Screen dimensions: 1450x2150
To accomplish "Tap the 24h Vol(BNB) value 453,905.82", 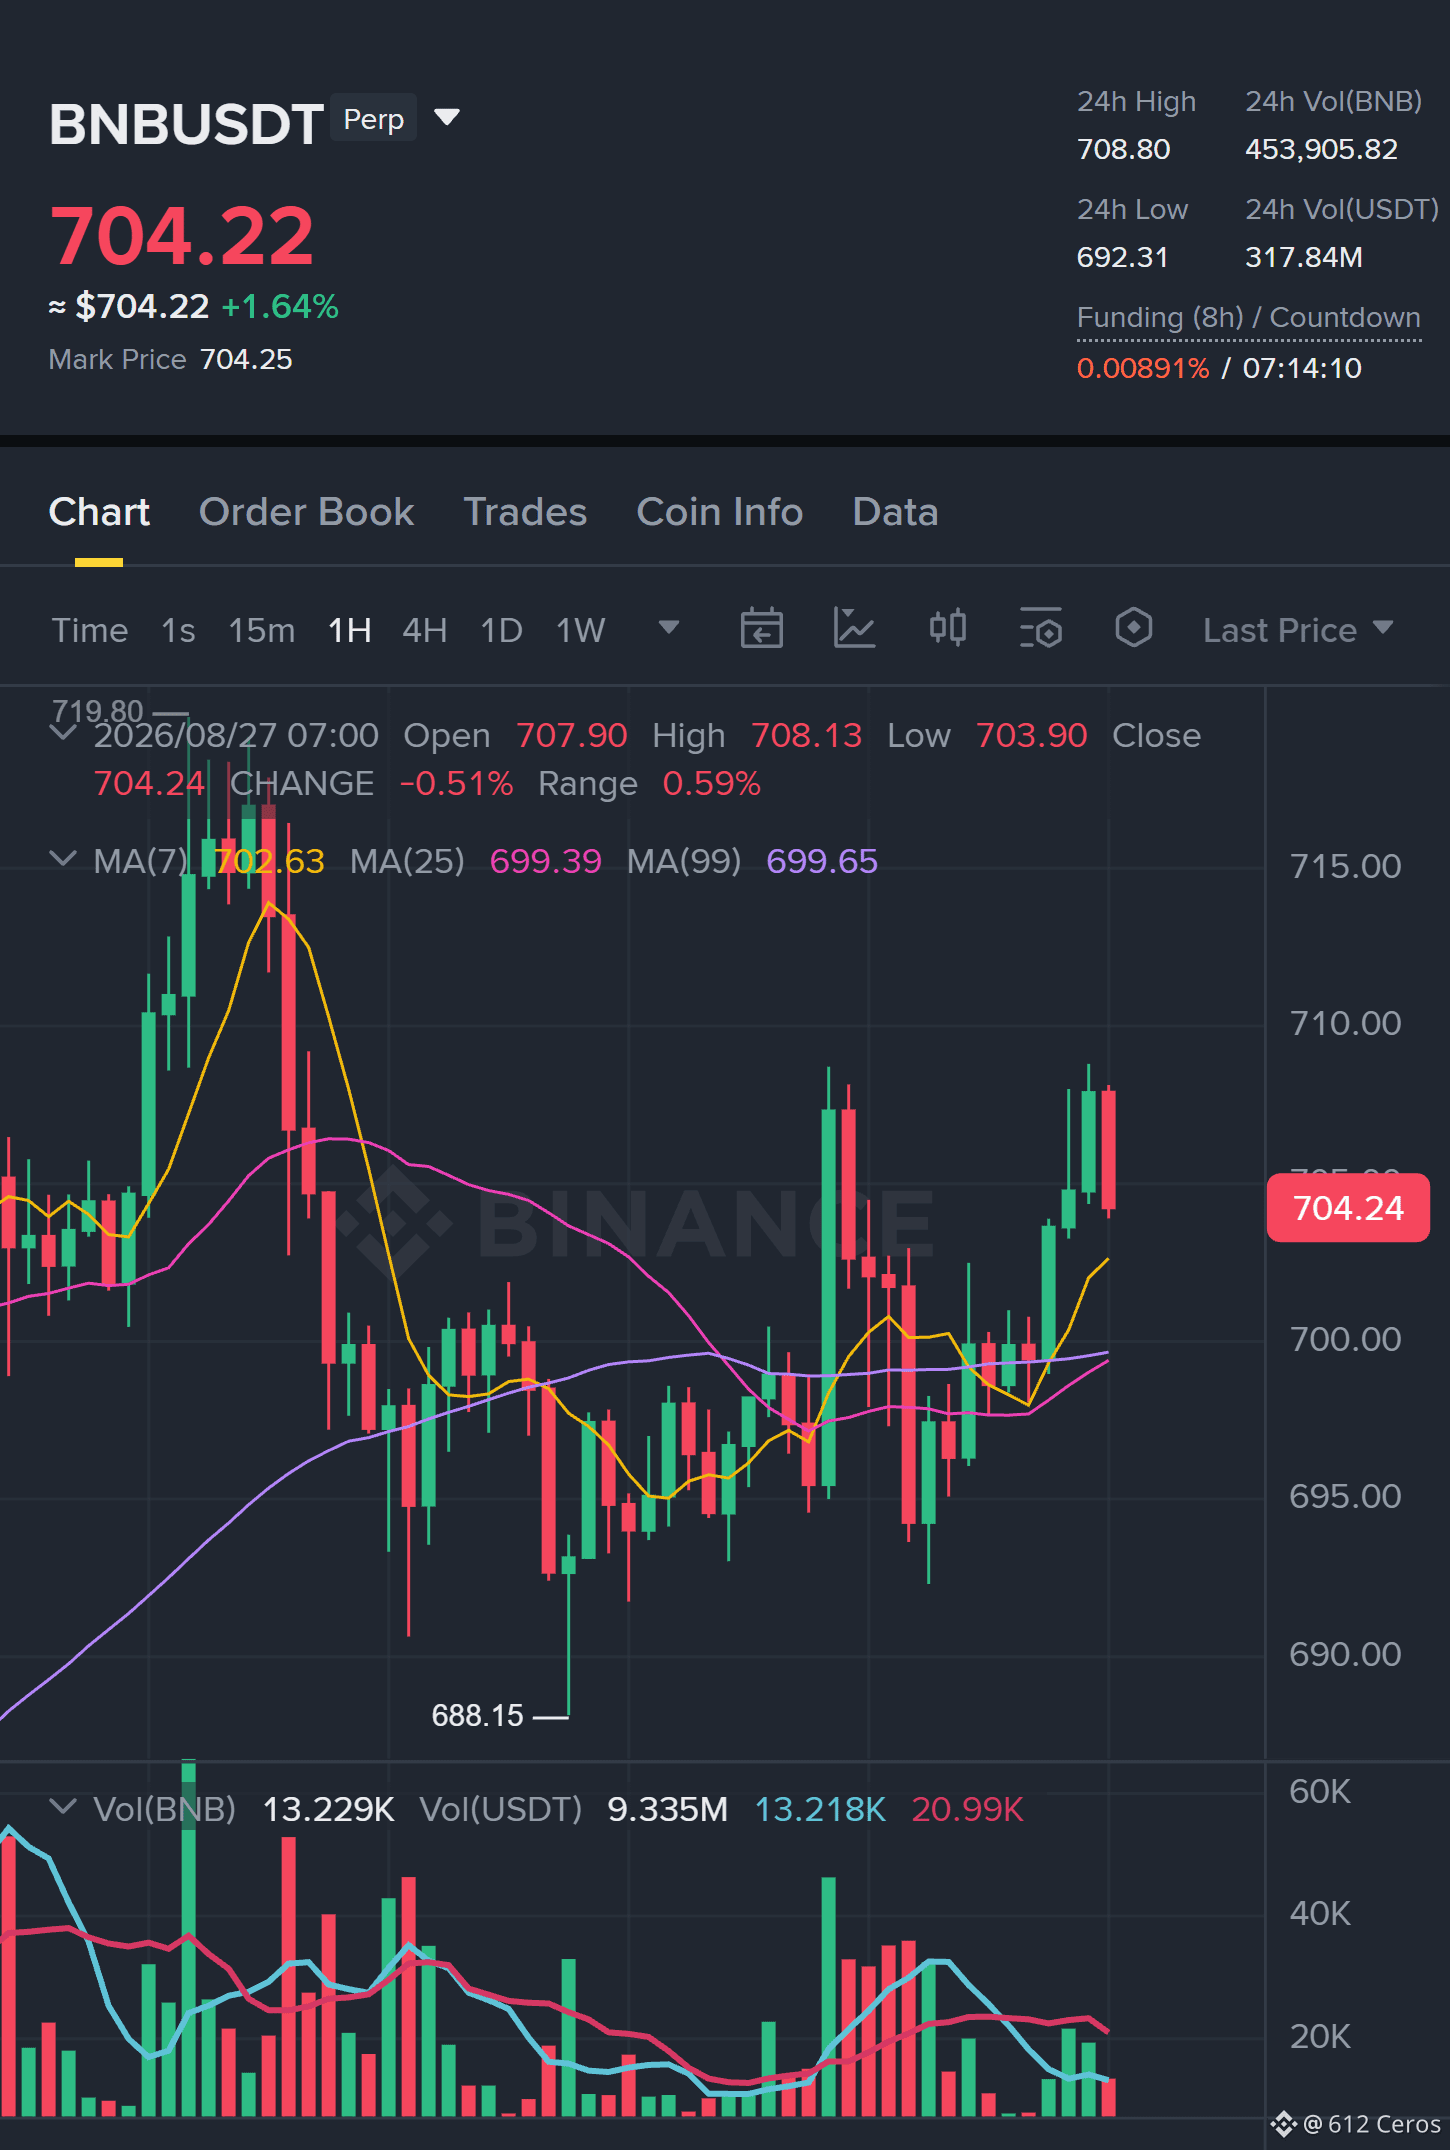I will pos(1321,149).
